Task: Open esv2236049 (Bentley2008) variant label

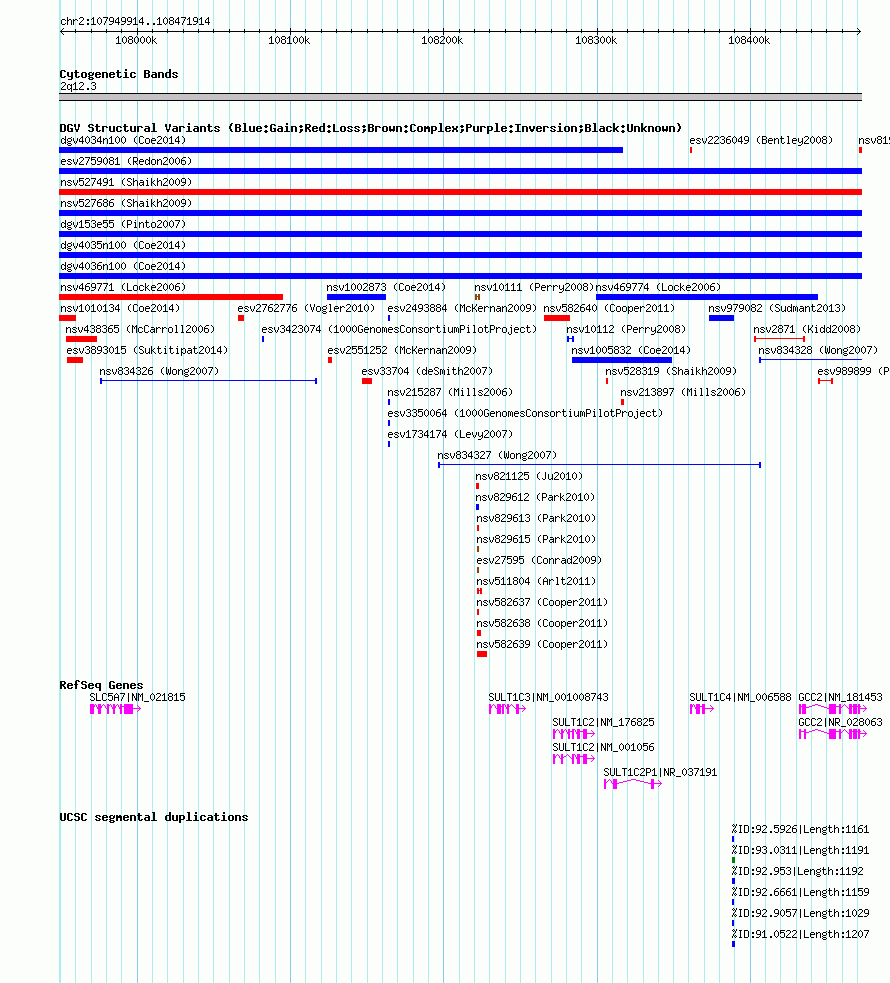Action: click(762, 140)
